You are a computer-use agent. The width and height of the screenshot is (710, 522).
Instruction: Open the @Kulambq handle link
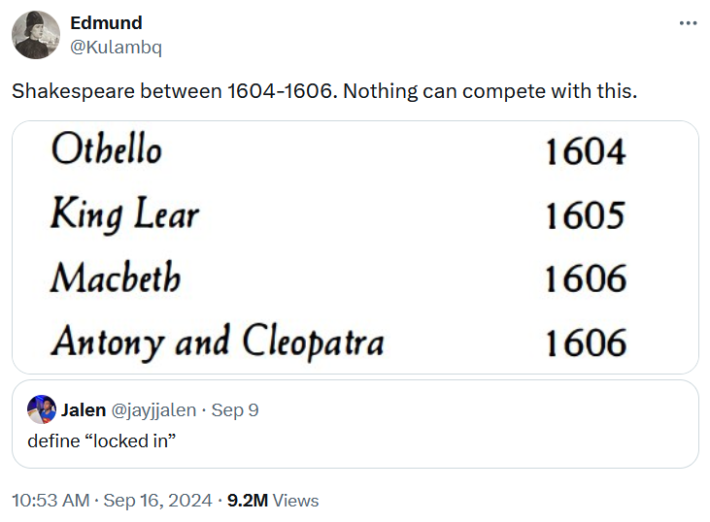coord(115,47)
